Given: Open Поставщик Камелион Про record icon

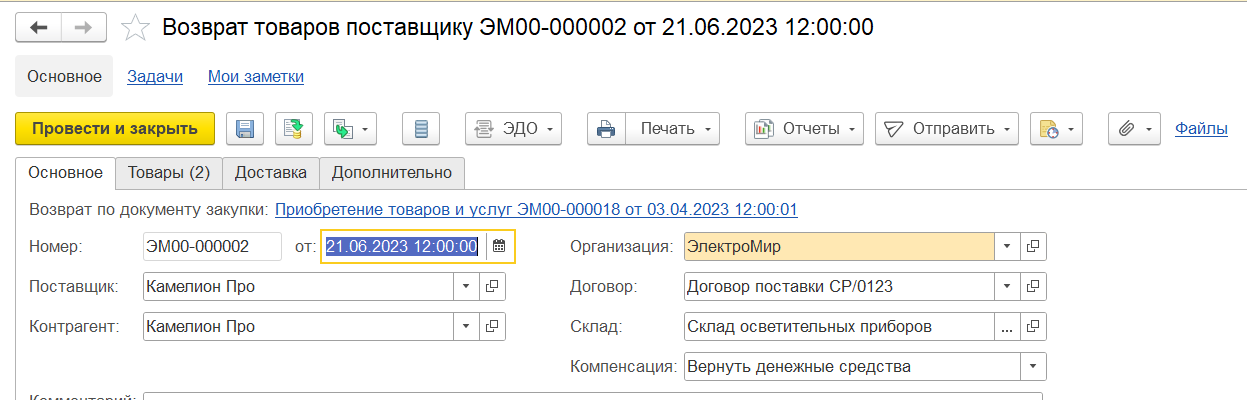Looking at the screenshot, I should tap(492, 287).
